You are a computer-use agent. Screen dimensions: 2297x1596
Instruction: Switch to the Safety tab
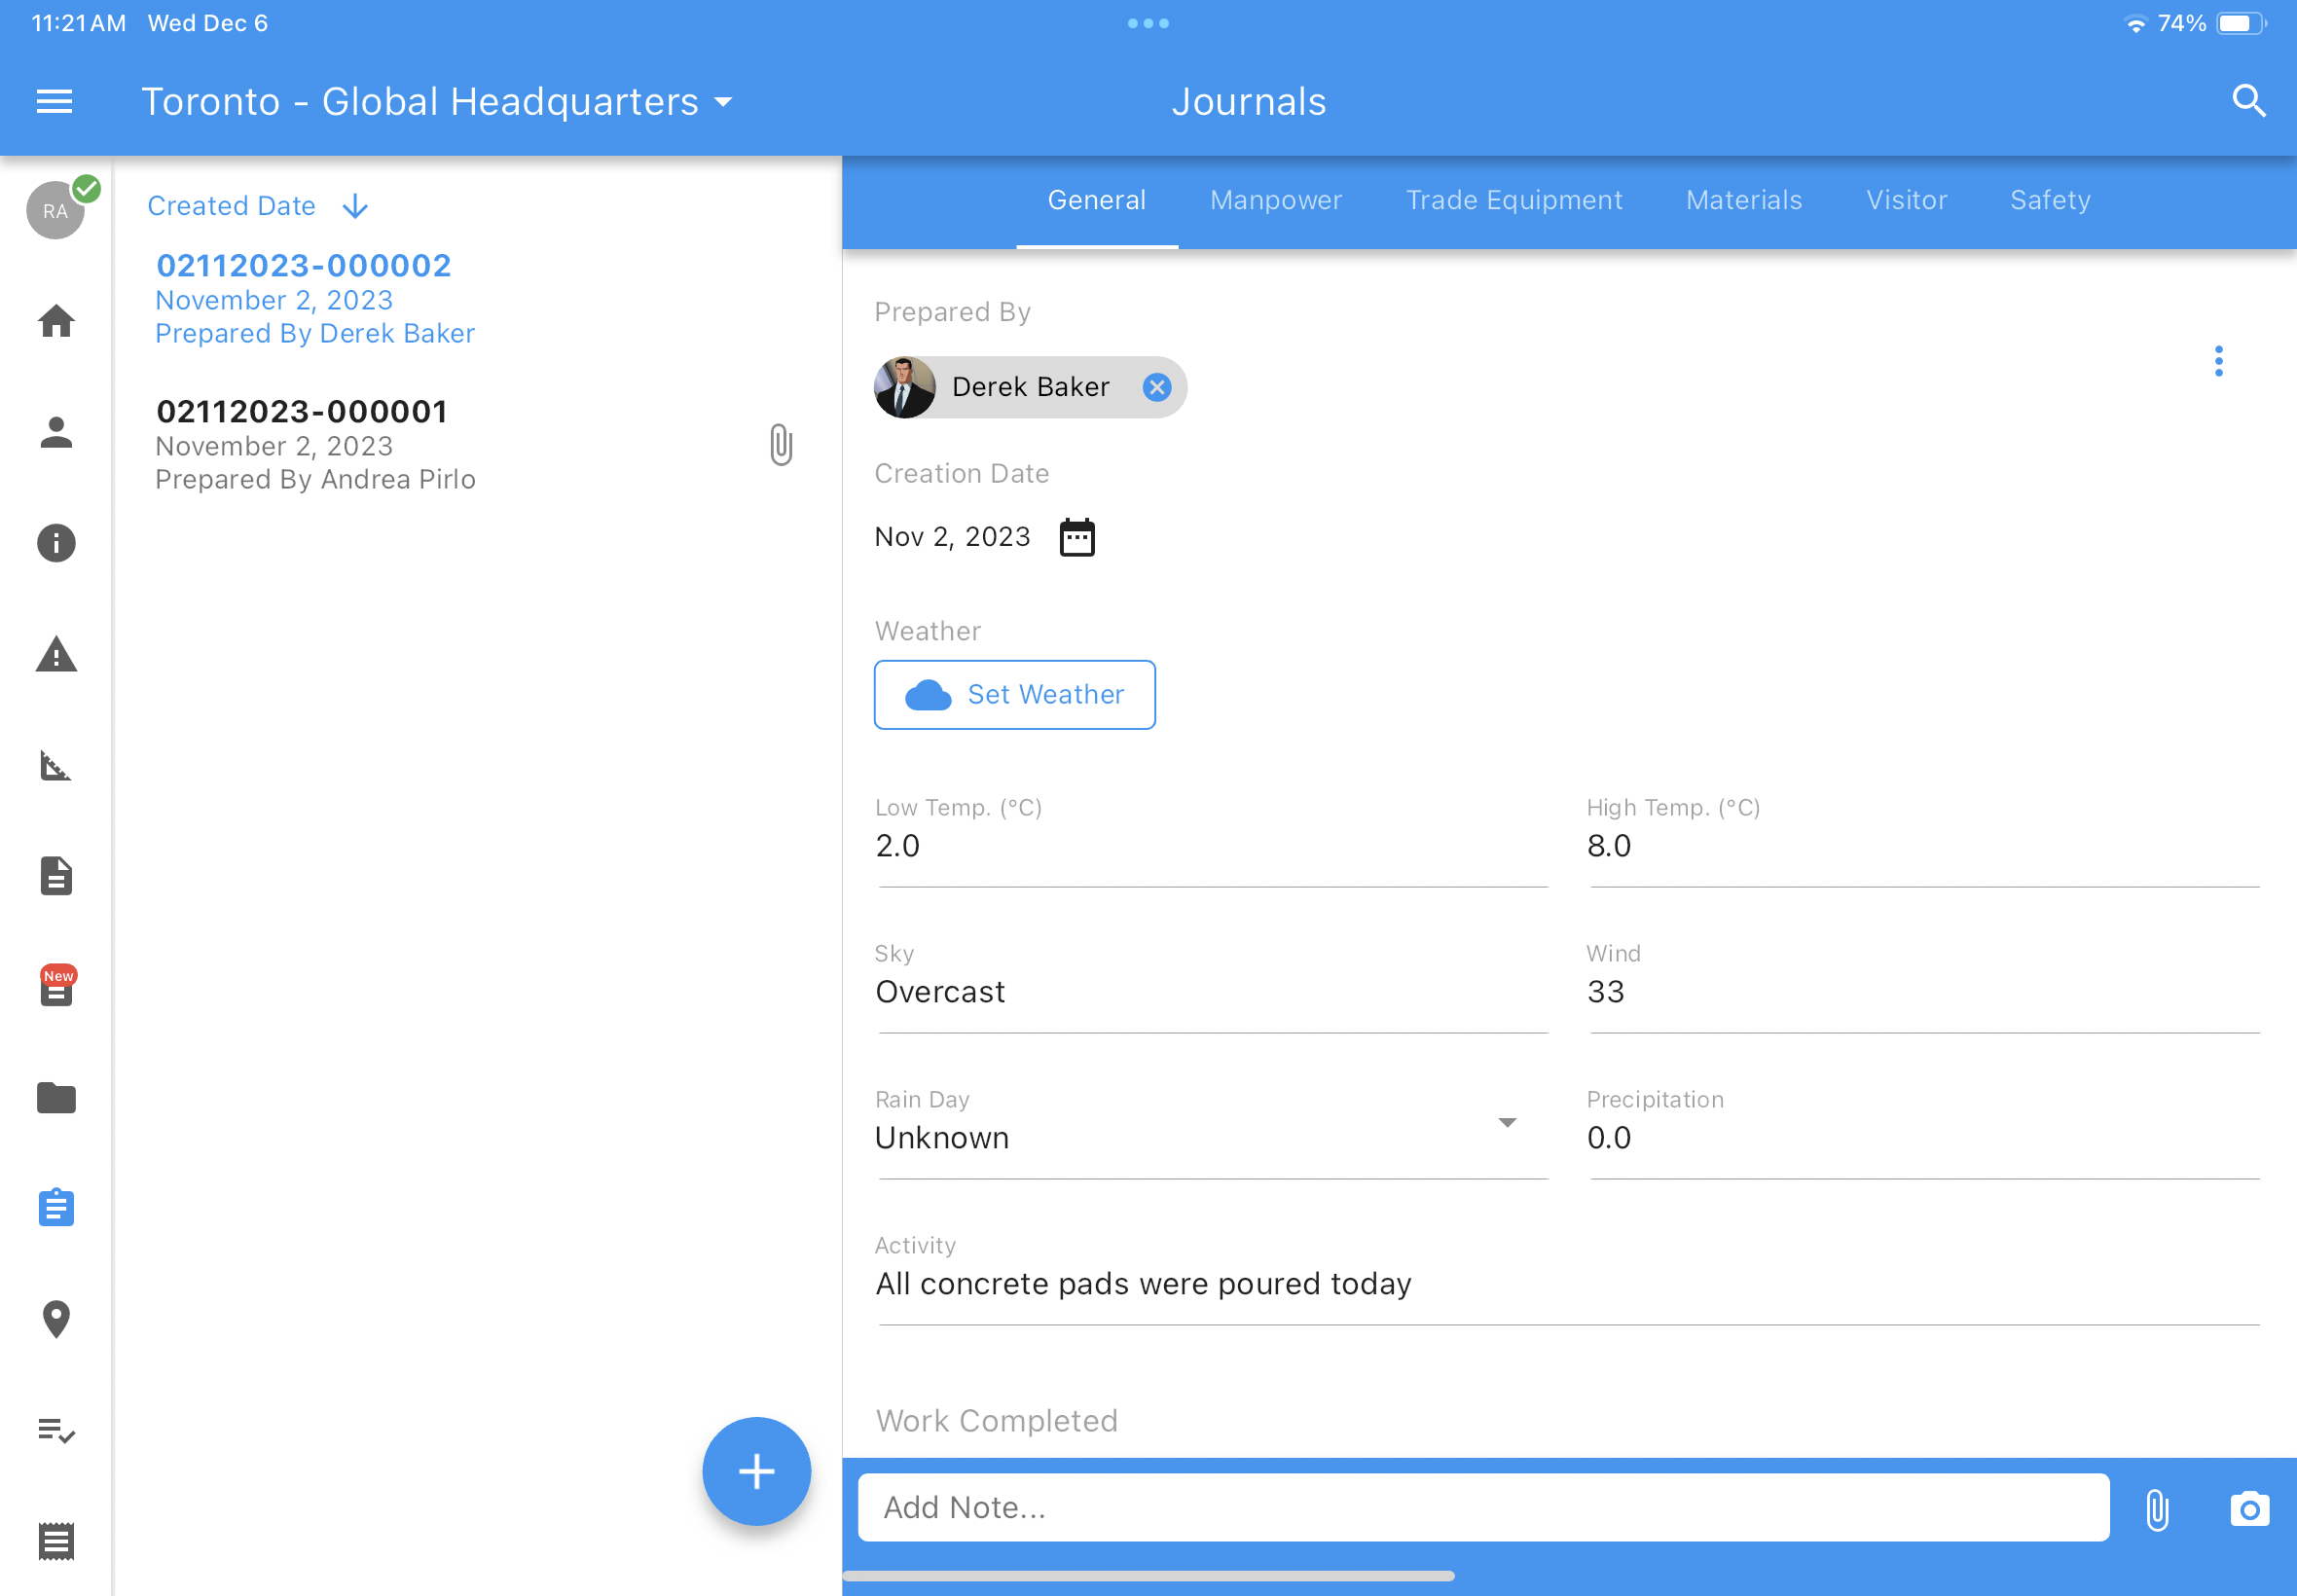(x=2050, y=200)
